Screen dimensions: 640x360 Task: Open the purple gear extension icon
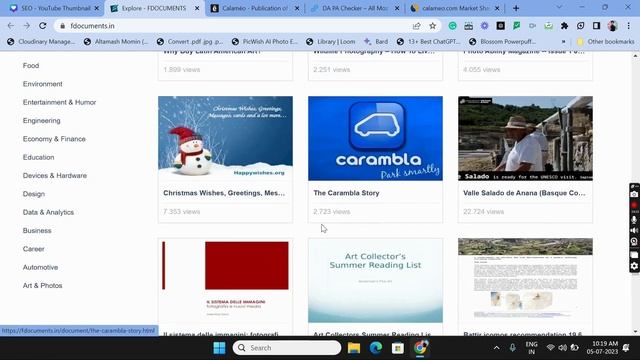[484, 26]
